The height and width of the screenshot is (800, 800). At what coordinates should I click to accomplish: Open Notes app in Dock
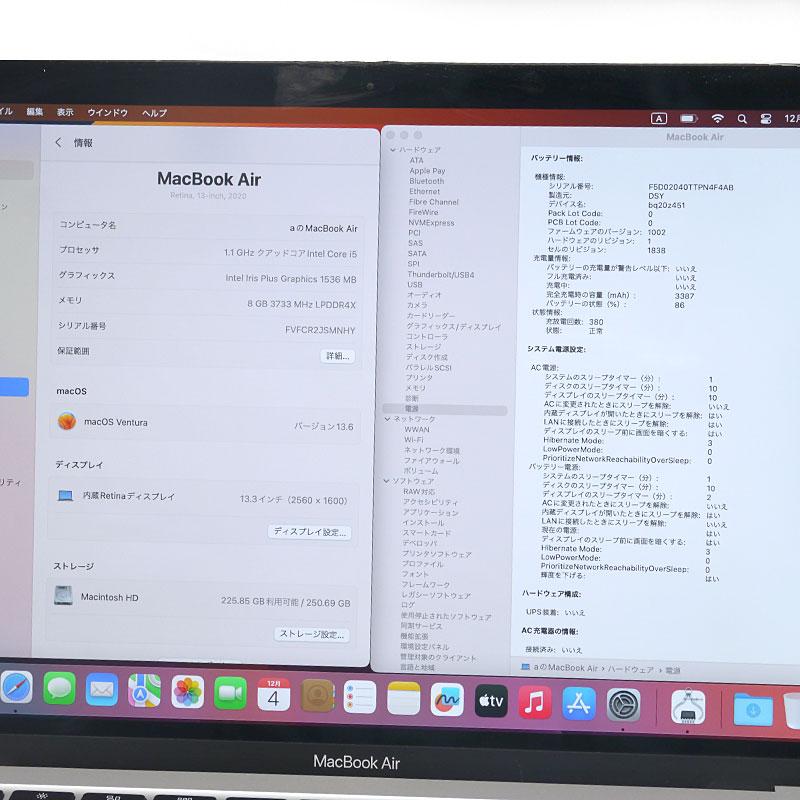click(404, 698)
